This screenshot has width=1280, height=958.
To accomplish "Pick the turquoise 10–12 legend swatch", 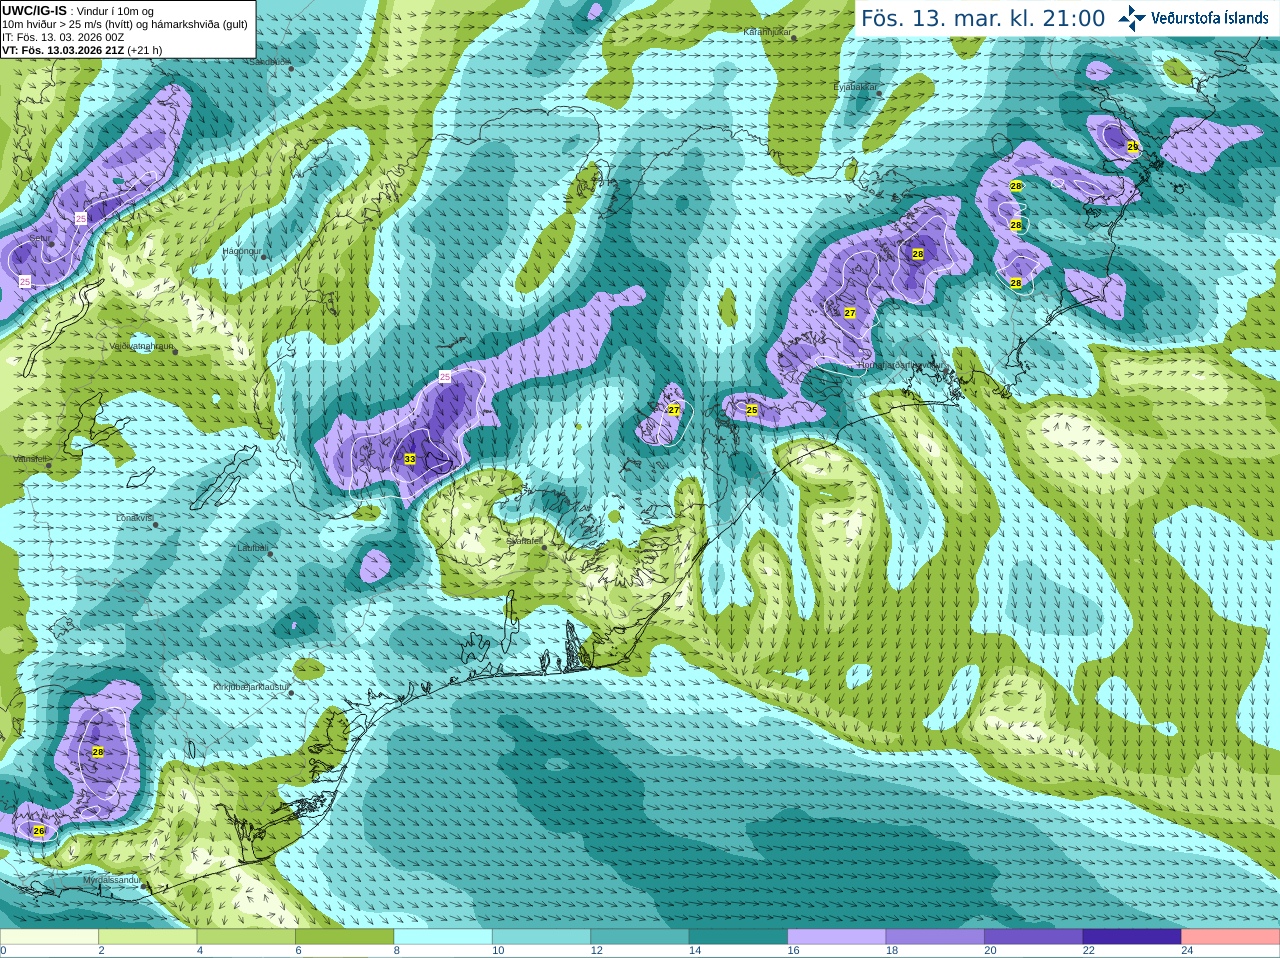I will [542, 937].
